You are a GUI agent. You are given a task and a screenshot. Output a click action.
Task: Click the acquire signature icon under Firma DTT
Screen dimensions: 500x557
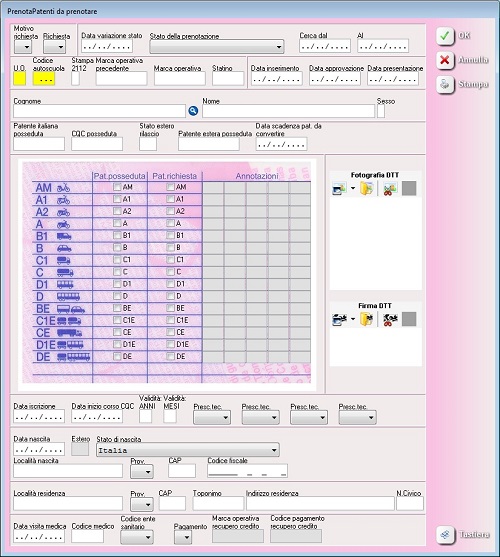point(339,319)
